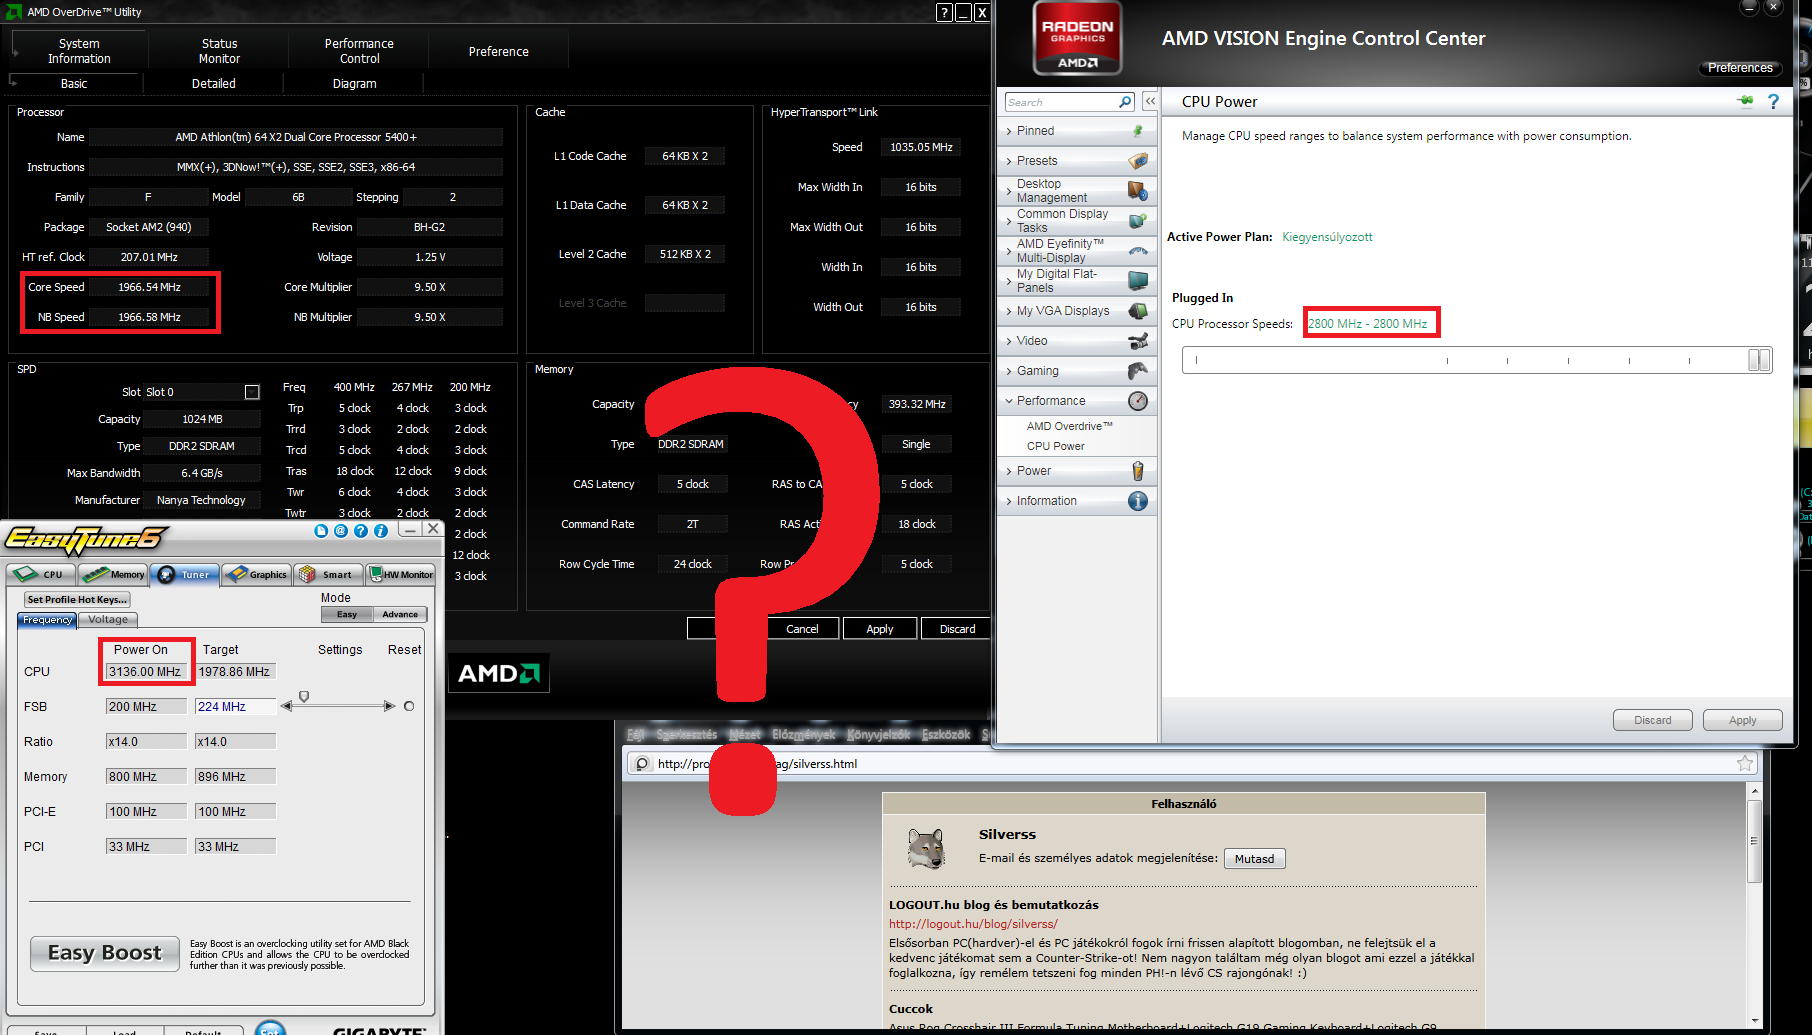Click Discard in AMD VISION Control Center
This screenshot has width=1812, height=1035.
(x=1653, y=720)
